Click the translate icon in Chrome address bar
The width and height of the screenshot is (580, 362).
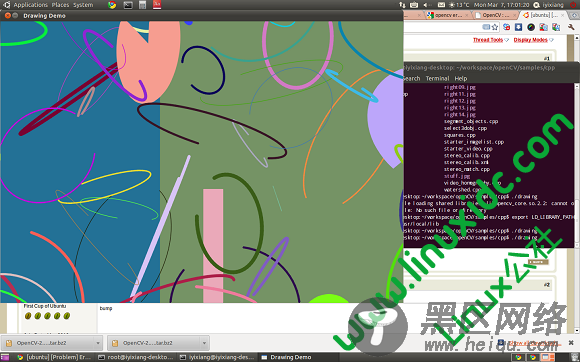(x=486, y=27)
